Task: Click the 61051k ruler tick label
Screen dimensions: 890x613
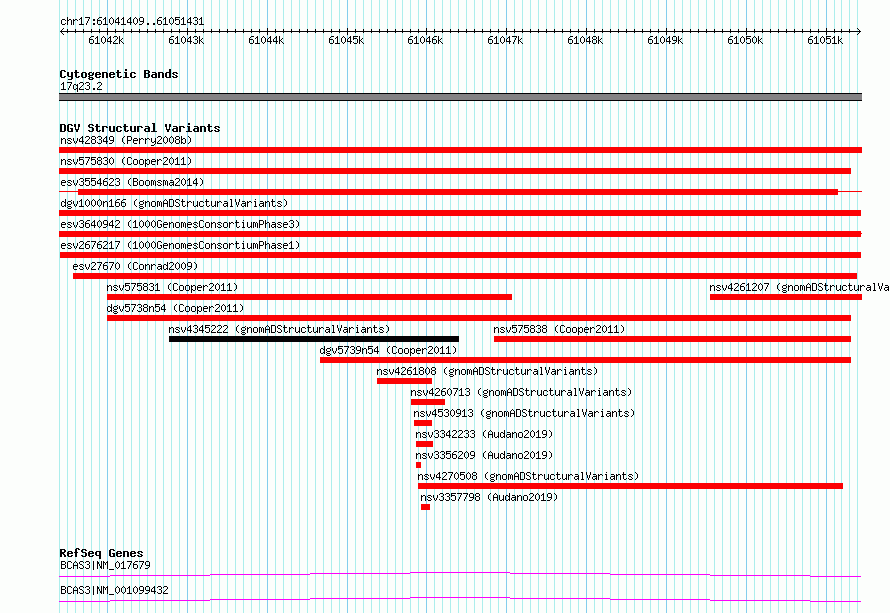Action: 825,40
